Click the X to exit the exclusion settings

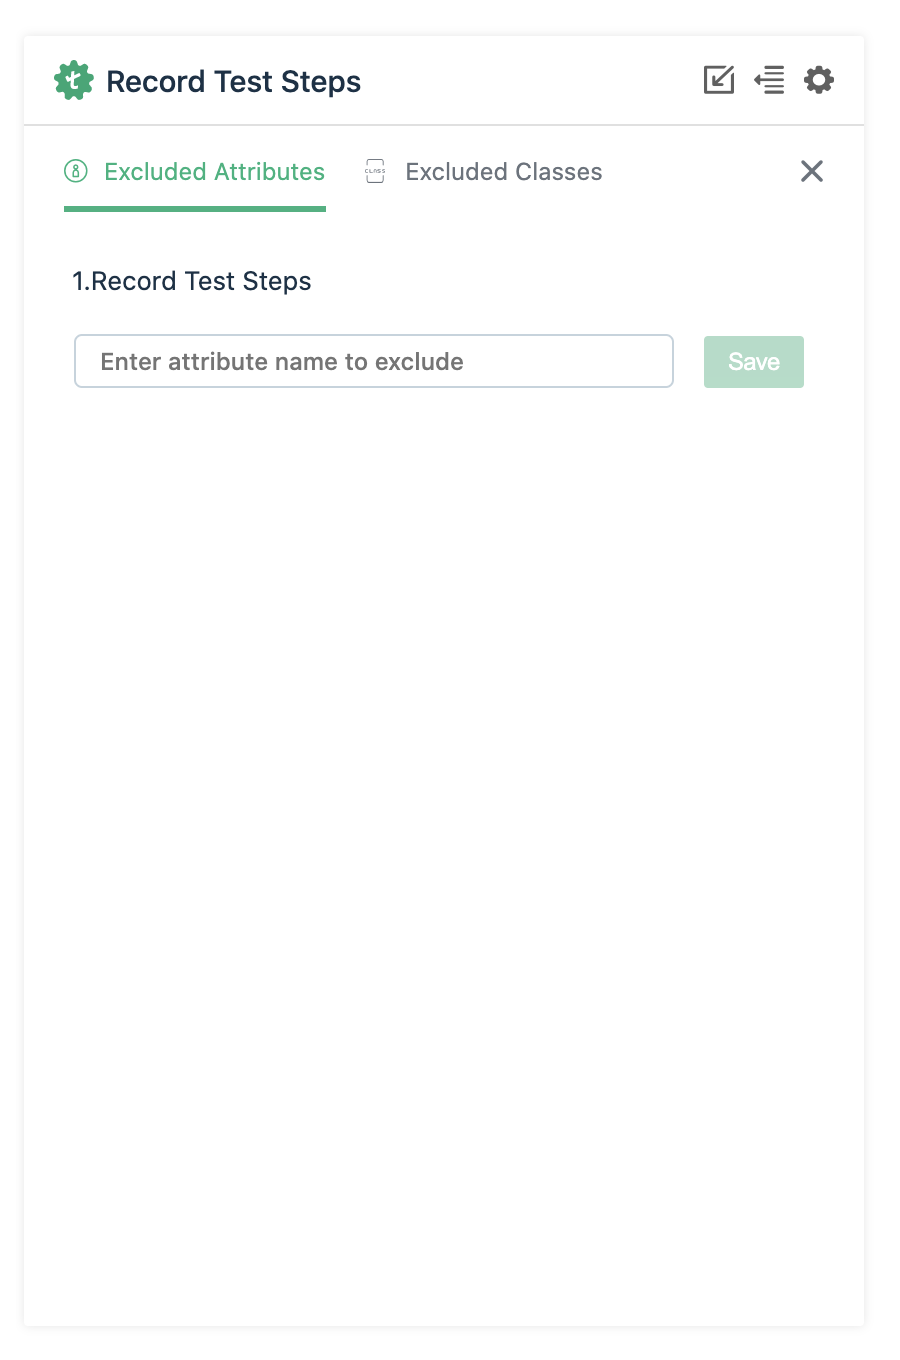[x=811, y=171]
